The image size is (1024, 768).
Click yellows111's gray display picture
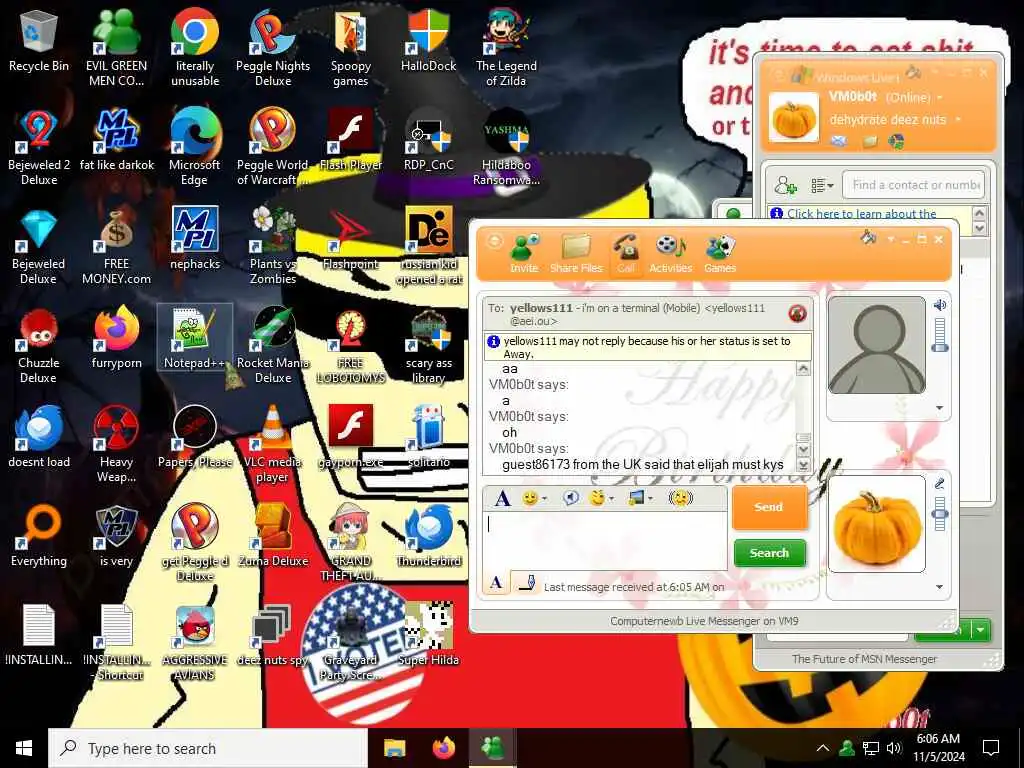coord(876,345)
